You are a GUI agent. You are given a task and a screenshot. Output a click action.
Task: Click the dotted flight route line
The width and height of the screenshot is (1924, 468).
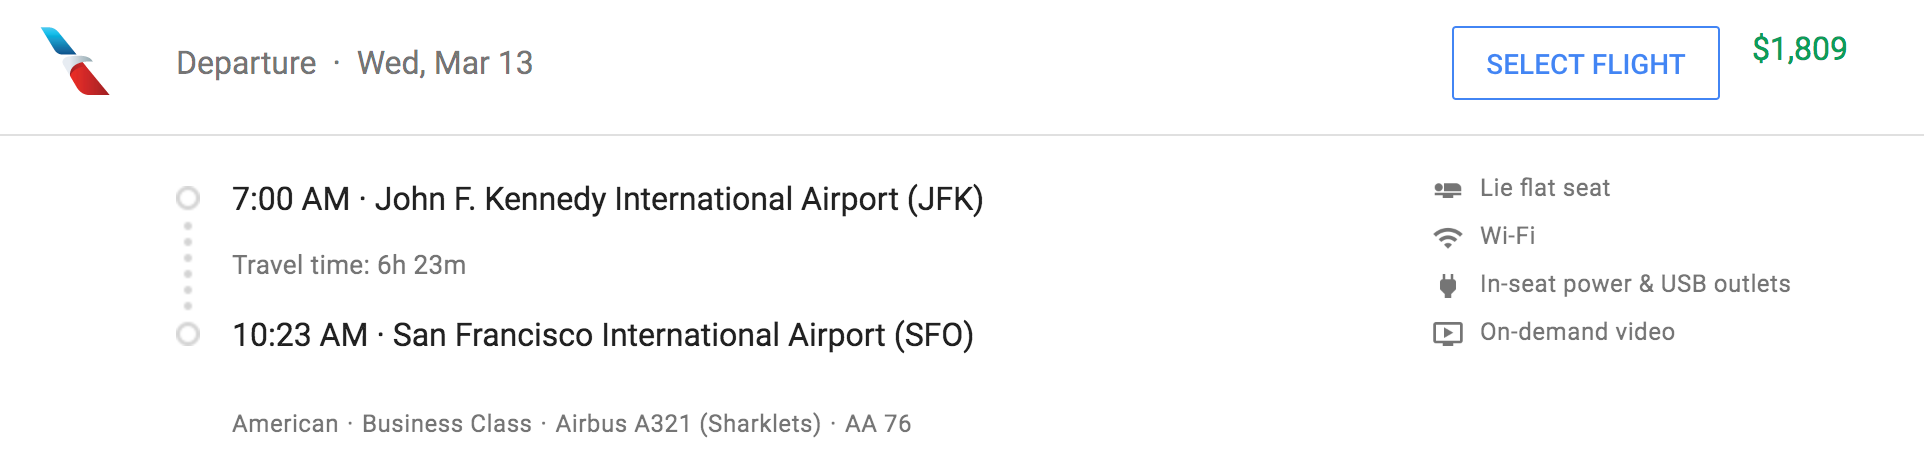188,266
